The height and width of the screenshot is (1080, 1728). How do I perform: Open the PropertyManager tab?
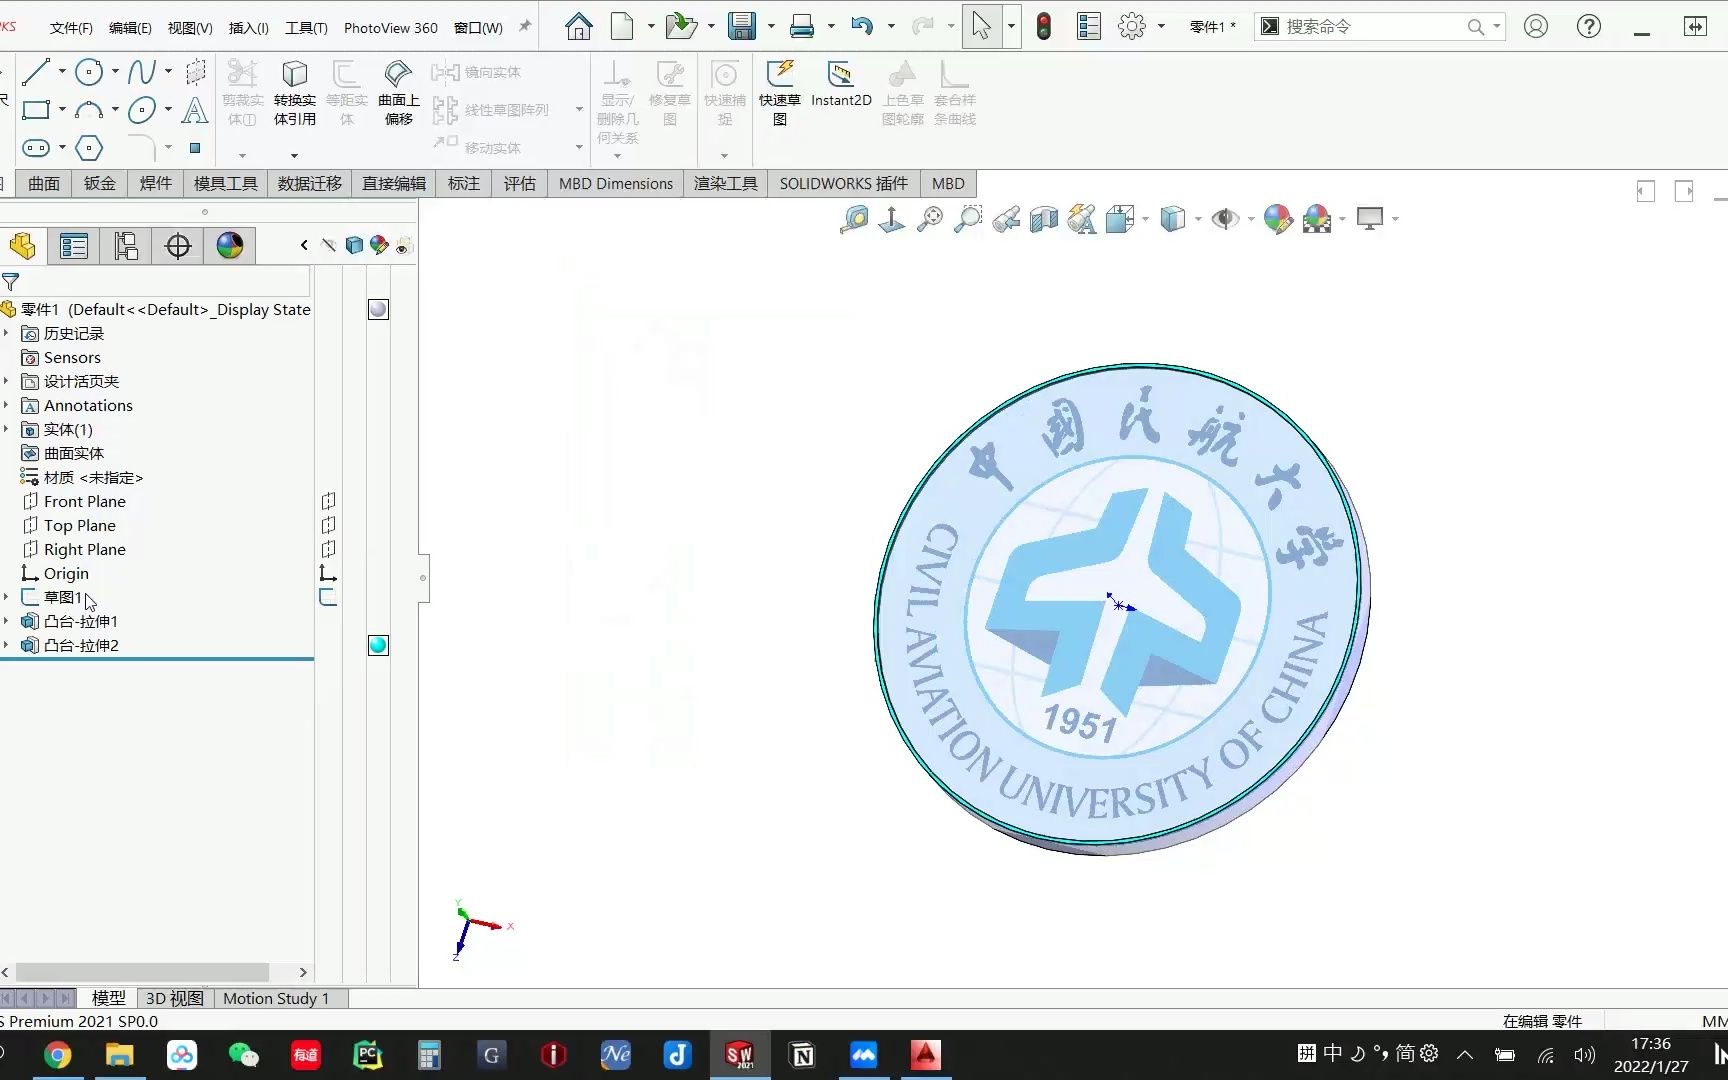point(74,246)
